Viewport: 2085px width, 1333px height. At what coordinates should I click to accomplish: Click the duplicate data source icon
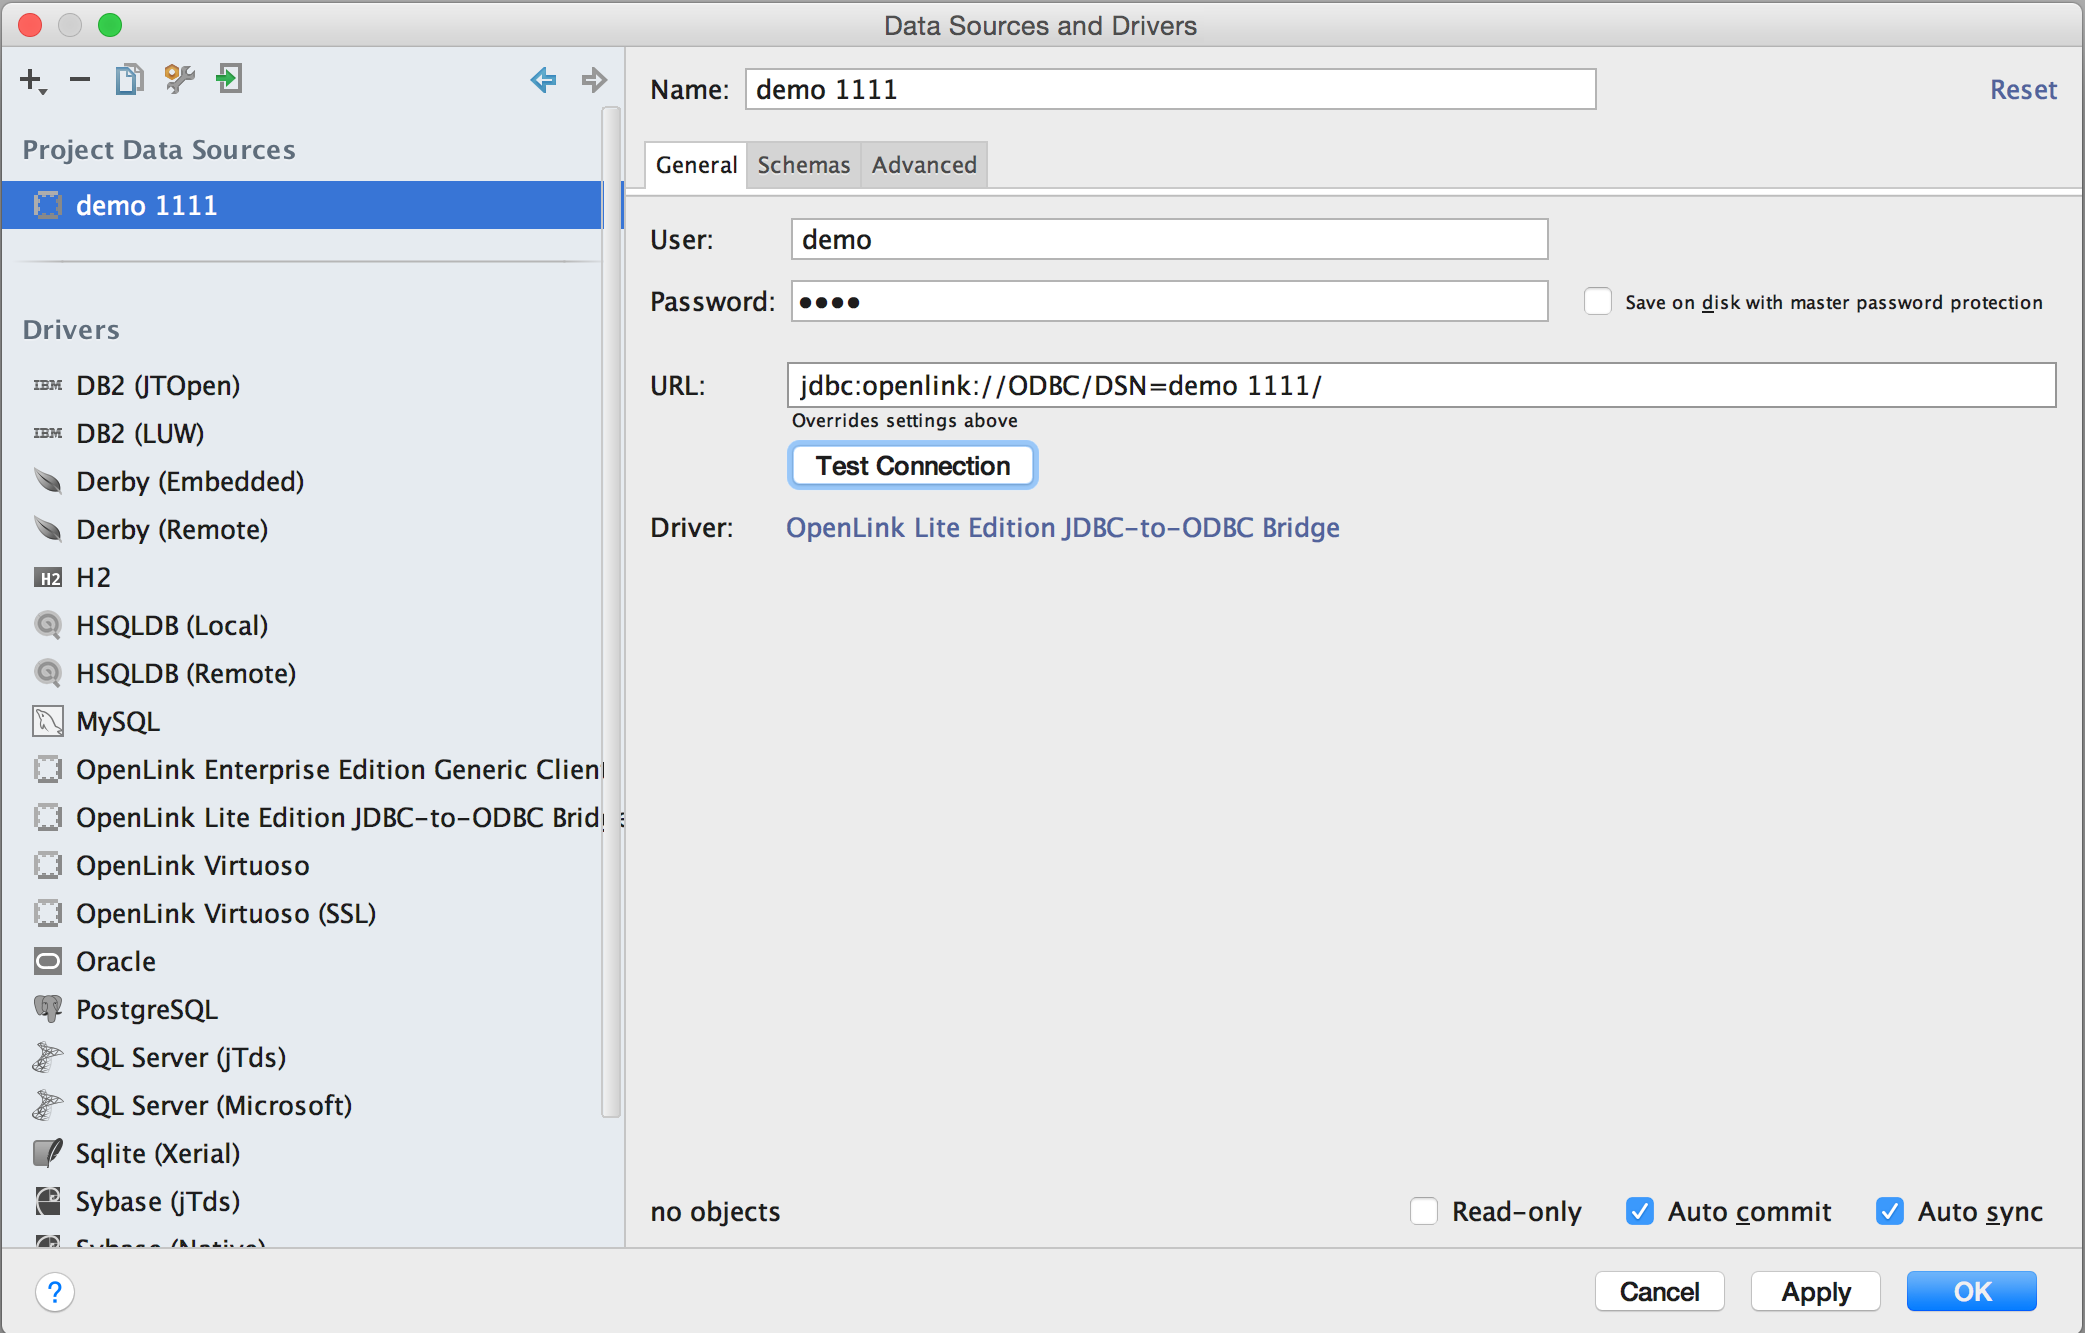pyautogui.click(x=129, y=79)
